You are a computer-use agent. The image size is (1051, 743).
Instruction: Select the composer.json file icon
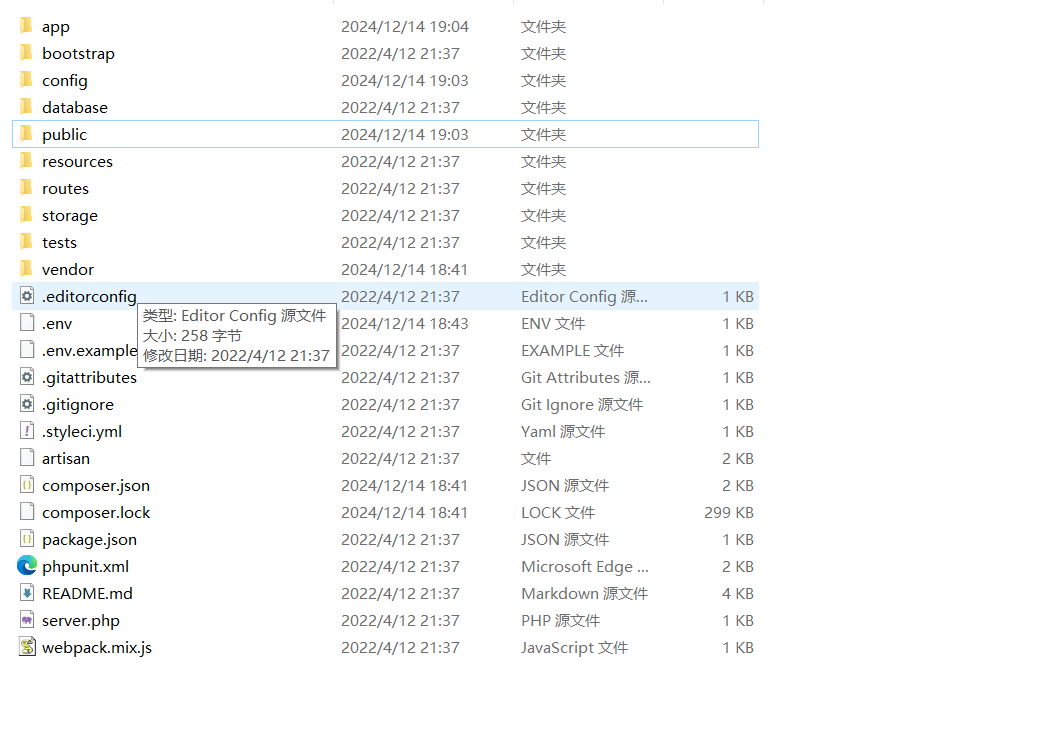tap(27, 485)
